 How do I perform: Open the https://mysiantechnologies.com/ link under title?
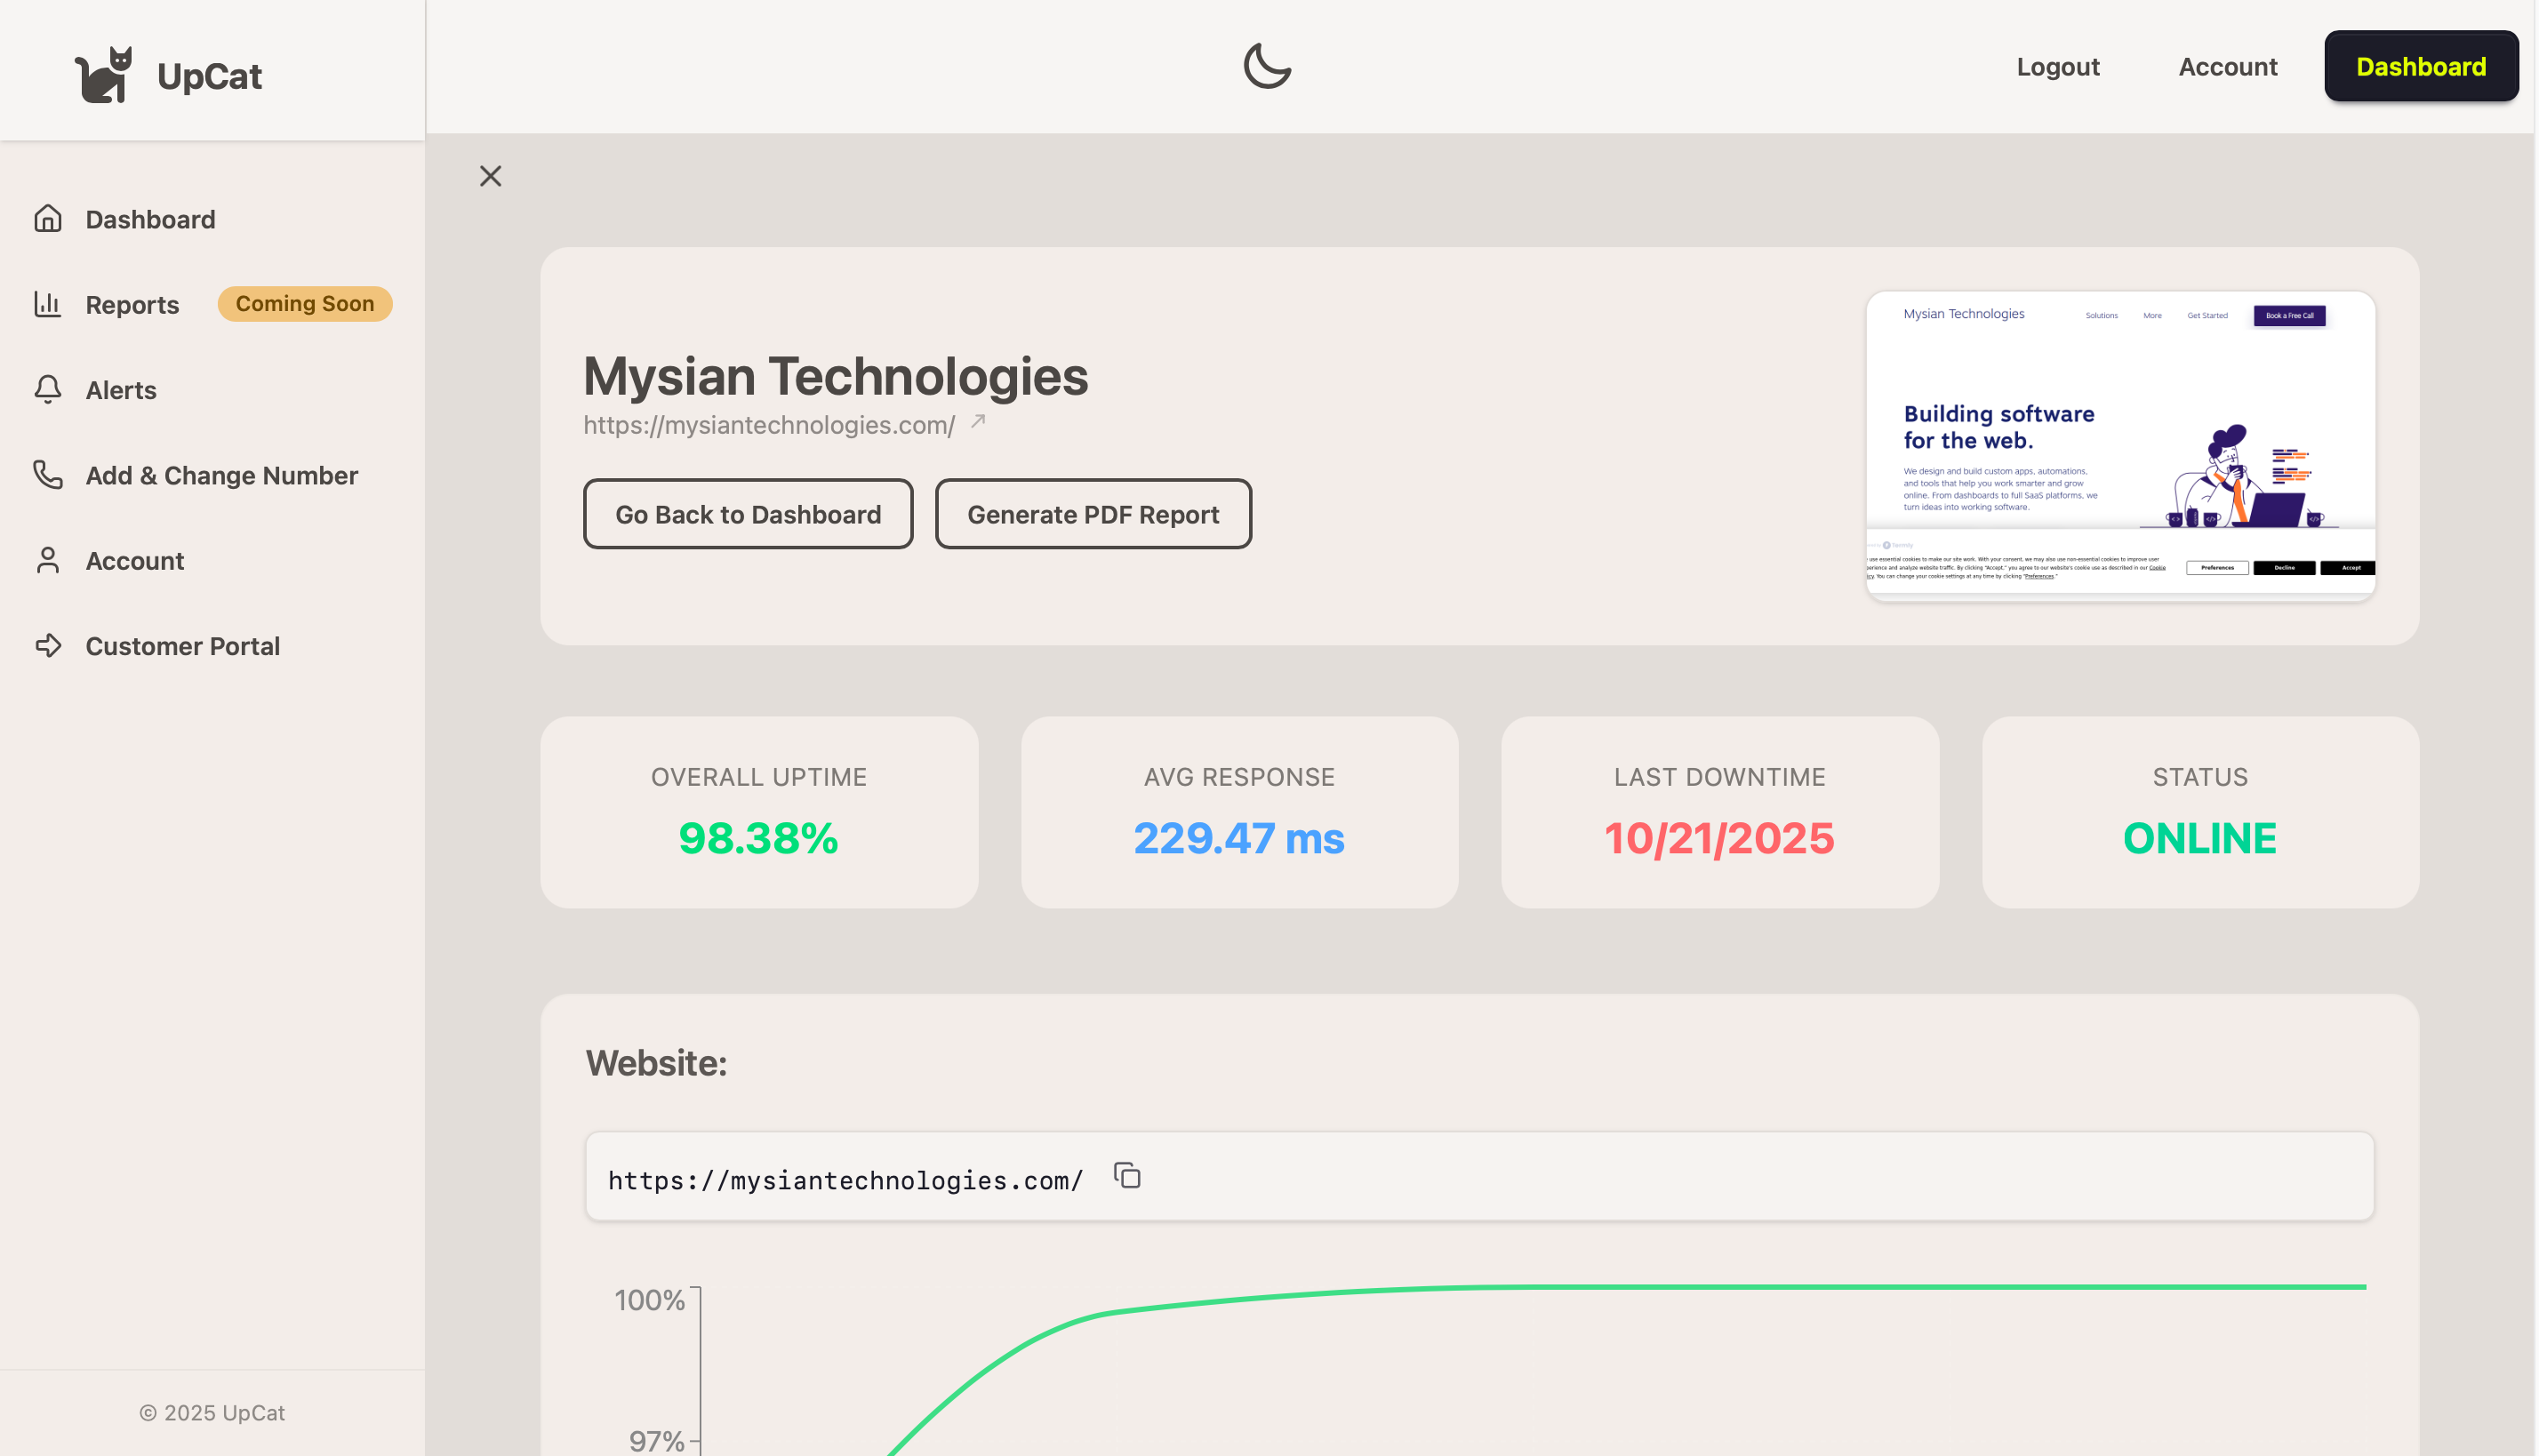(770, 425)
